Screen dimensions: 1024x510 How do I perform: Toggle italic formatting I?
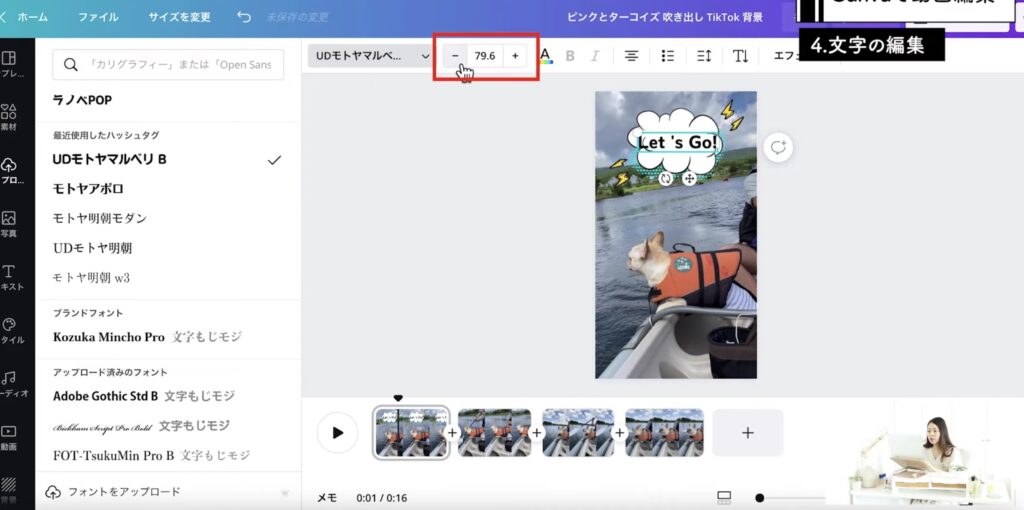click(x=595, y=56)
